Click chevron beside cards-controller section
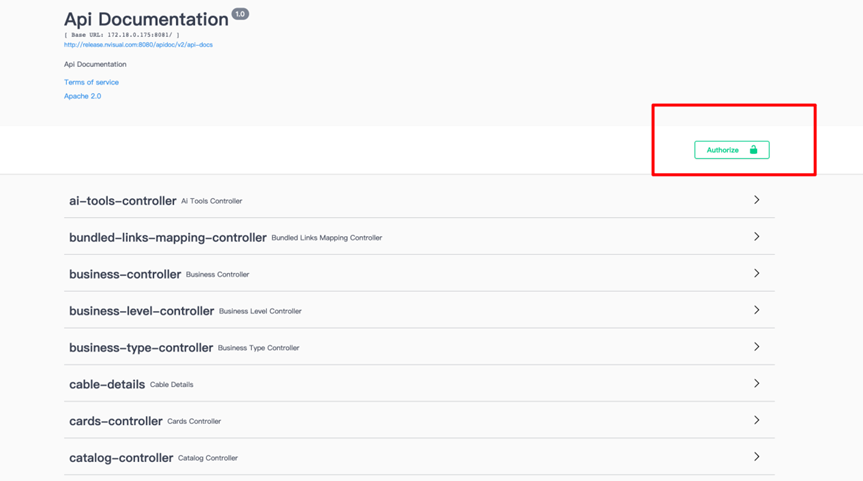Image resolution: width=863 pixels, height=481 pixels. (756, 420)
